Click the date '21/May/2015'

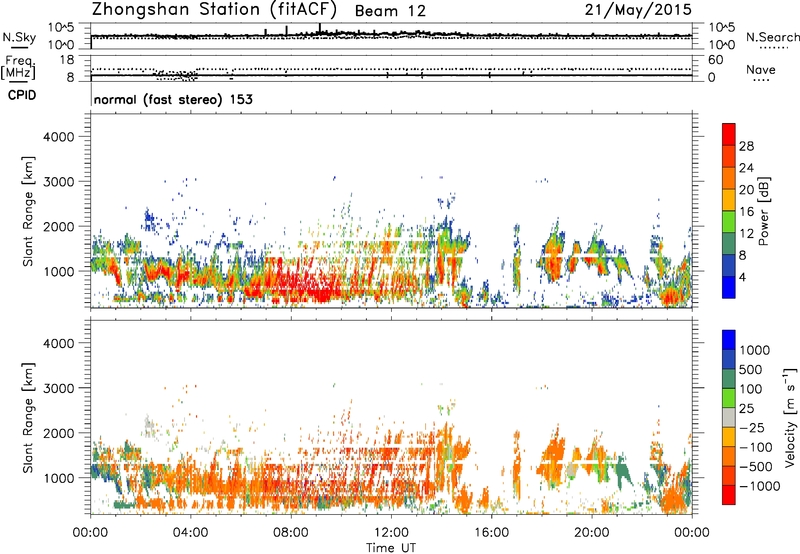pos(638,9)
